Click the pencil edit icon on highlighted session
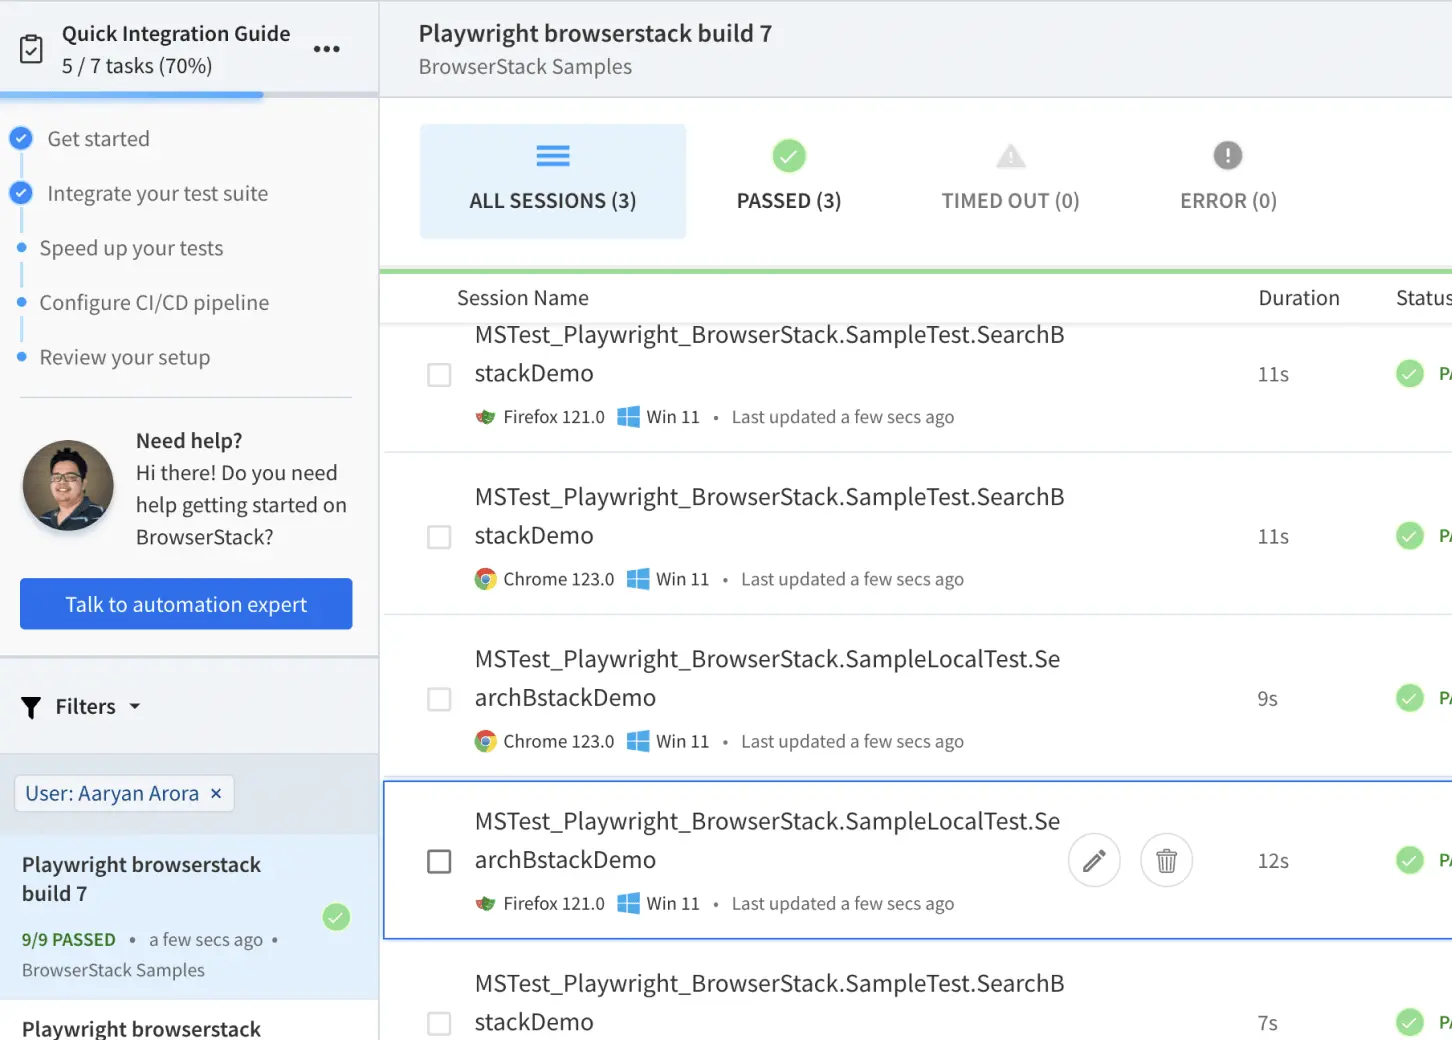This screenshot has height=1040, width=1452. pyautogui.click(x=1094, y=860)
